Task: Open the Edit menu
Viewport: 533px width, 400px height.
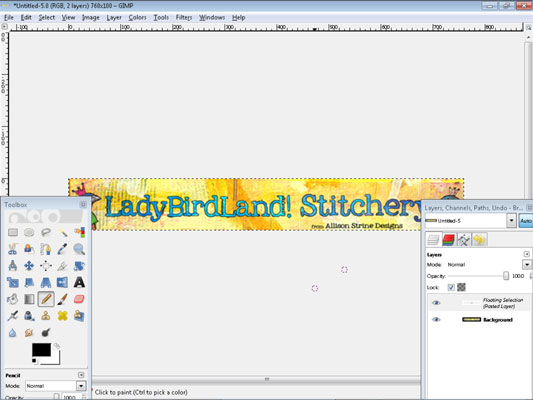Action: (26, 17)
